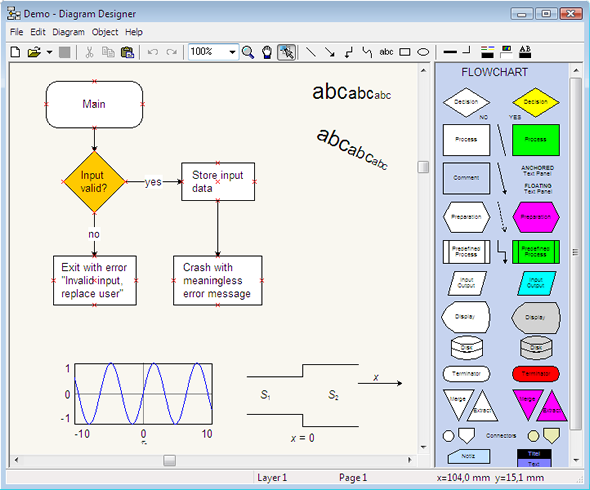
Task: Click the New document icon
Action: point(15,52)
